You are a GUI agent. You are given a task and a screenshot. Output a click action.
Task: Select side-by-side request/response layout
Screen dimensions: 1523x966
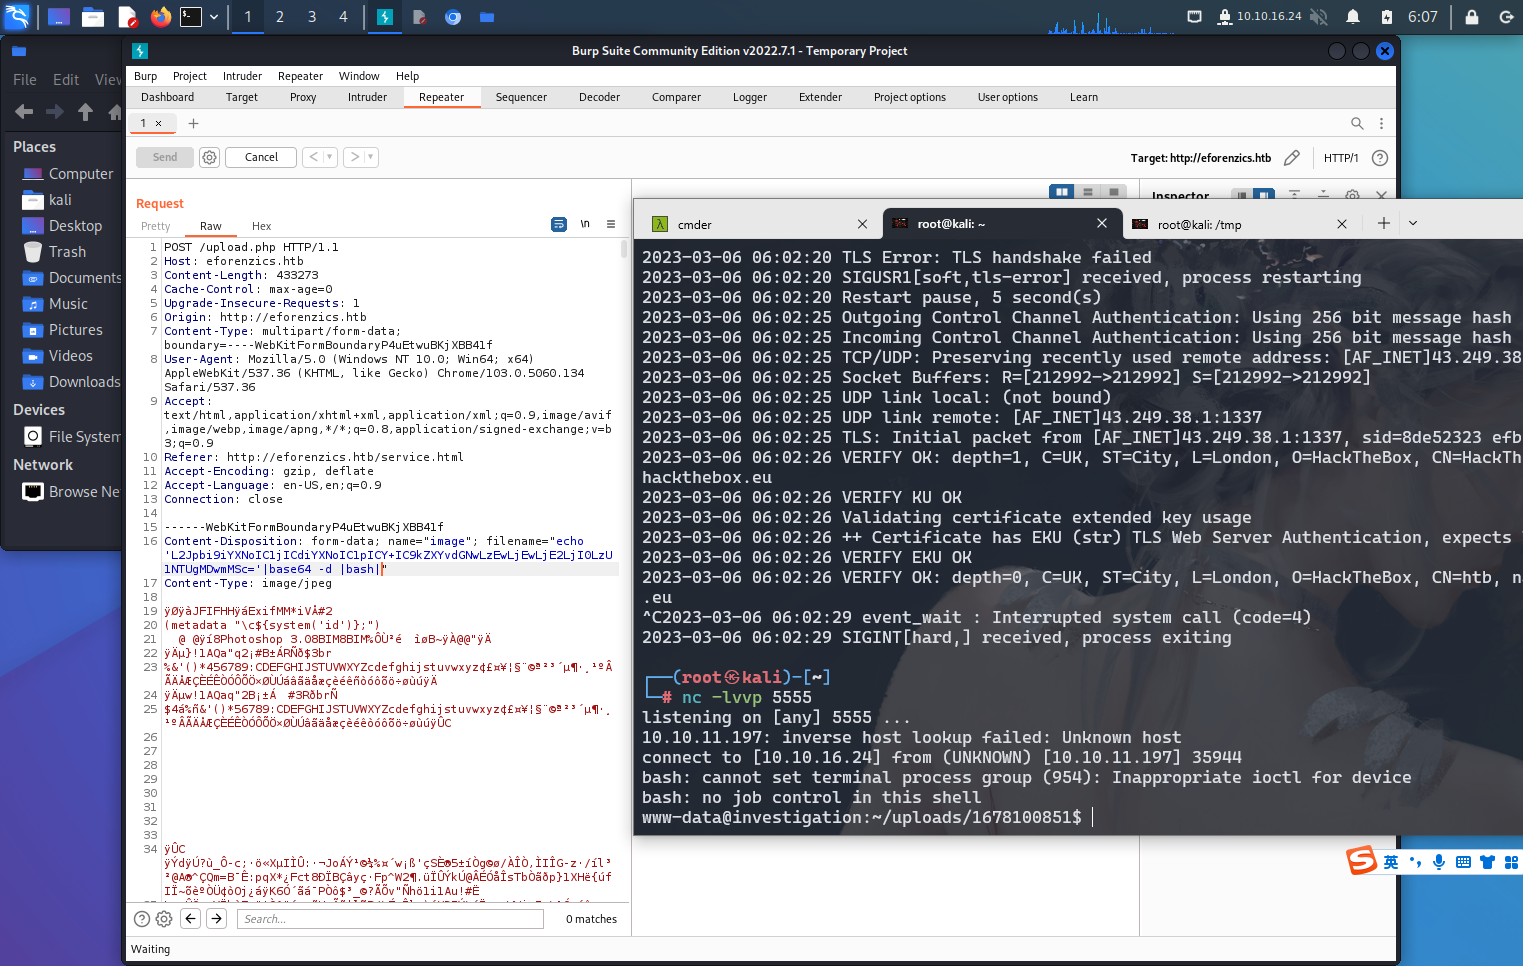1061,191
